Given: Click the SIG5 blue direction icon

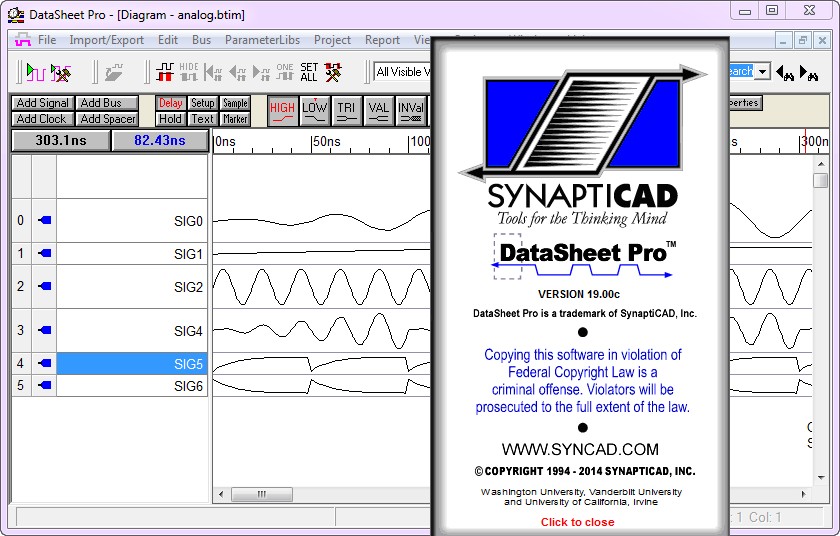Looking at the screenshot, I should (45, 363).
